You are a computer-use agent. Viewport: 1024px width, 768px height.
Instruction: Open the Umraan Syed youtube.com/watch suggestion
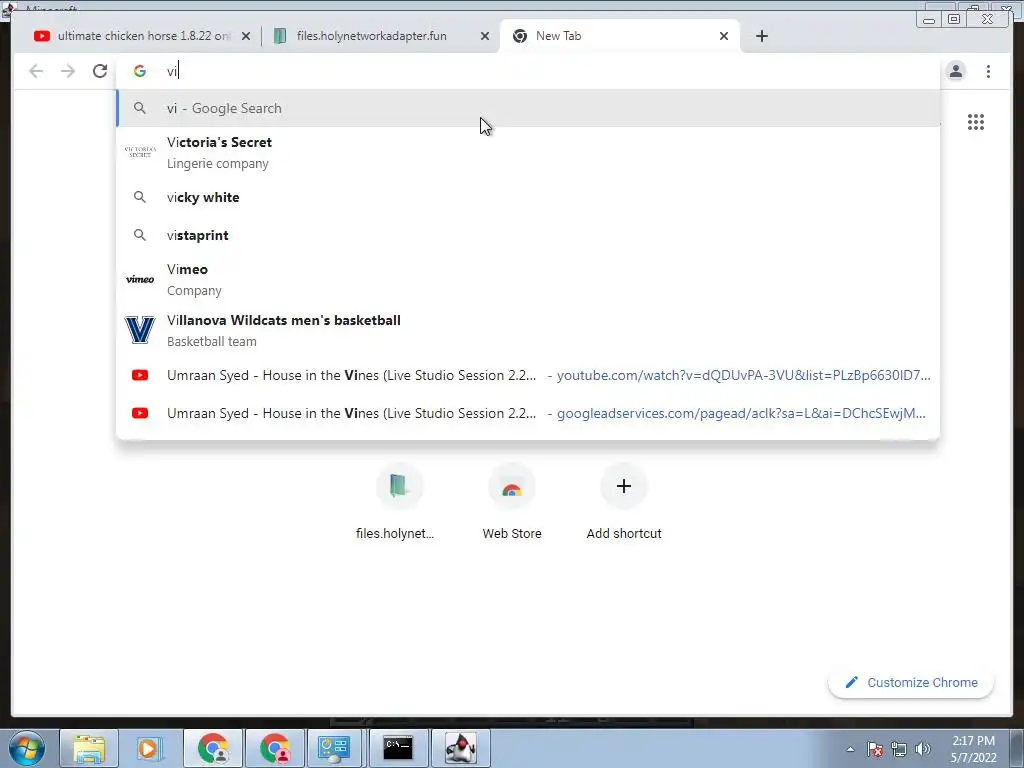click(x=528, y=376)
